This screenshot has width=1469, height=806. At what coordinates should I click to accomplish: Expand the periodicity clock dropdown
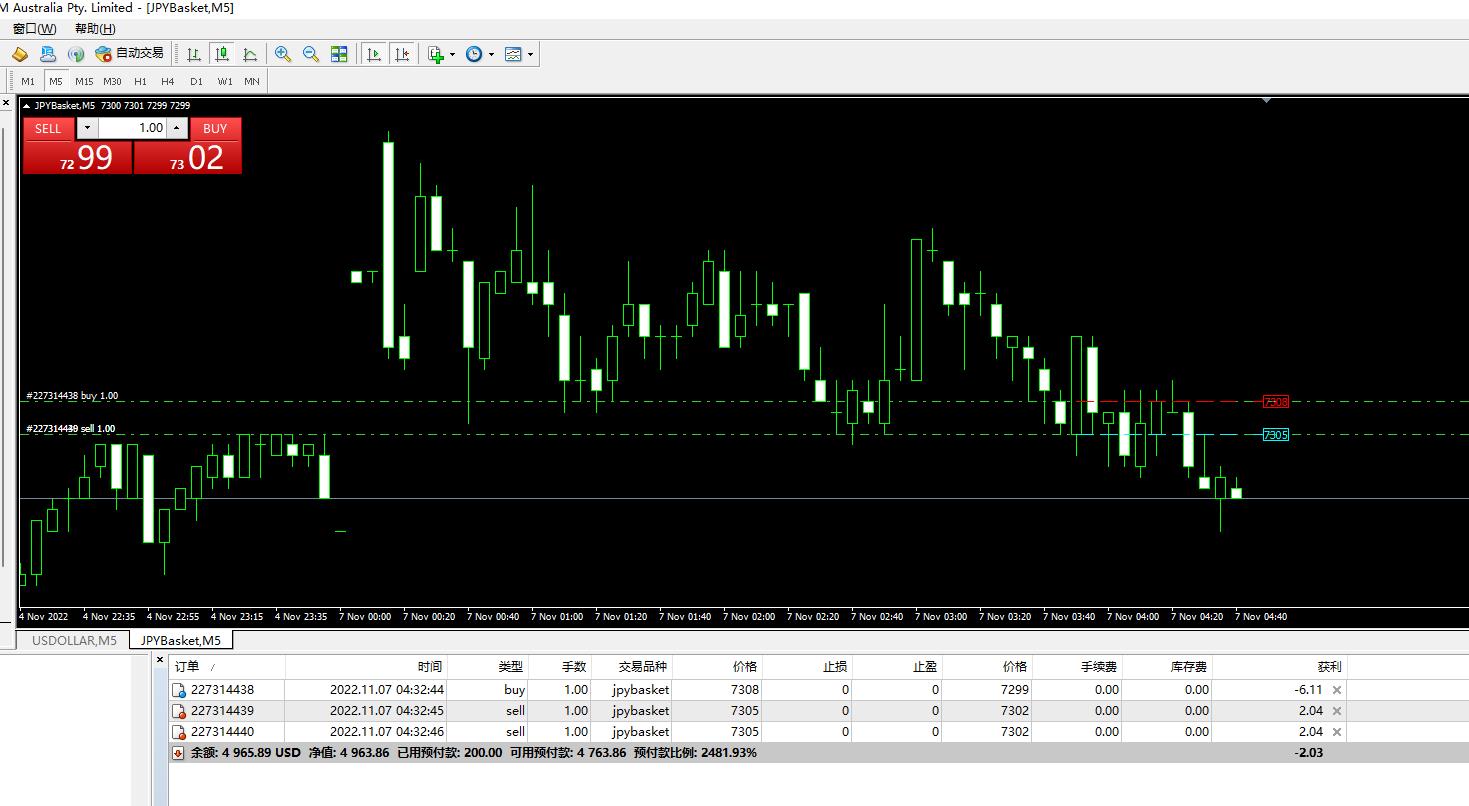coord(491,54)
